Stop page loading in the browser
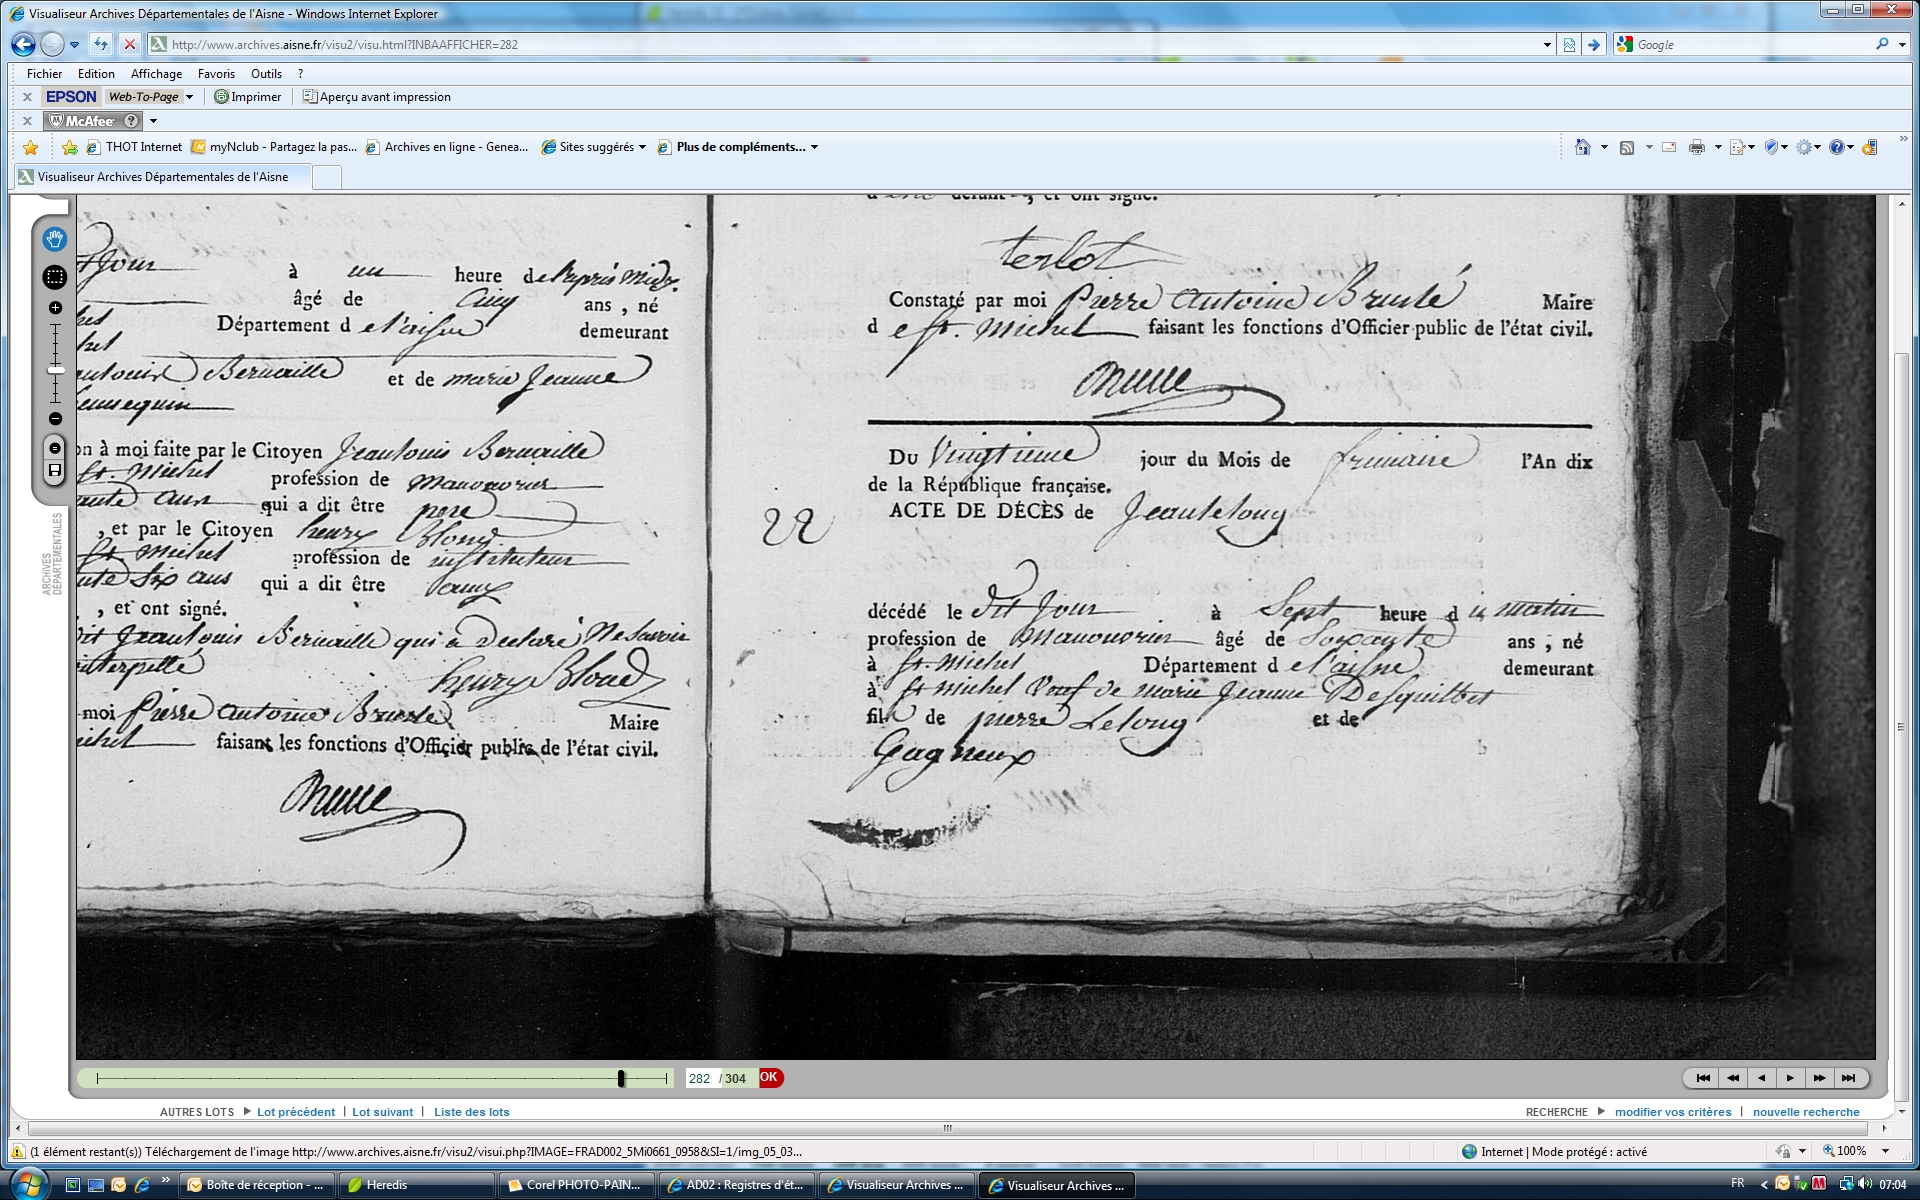Image resolution: width=1920 pixels, height=1200 pixels. (129, 44)
